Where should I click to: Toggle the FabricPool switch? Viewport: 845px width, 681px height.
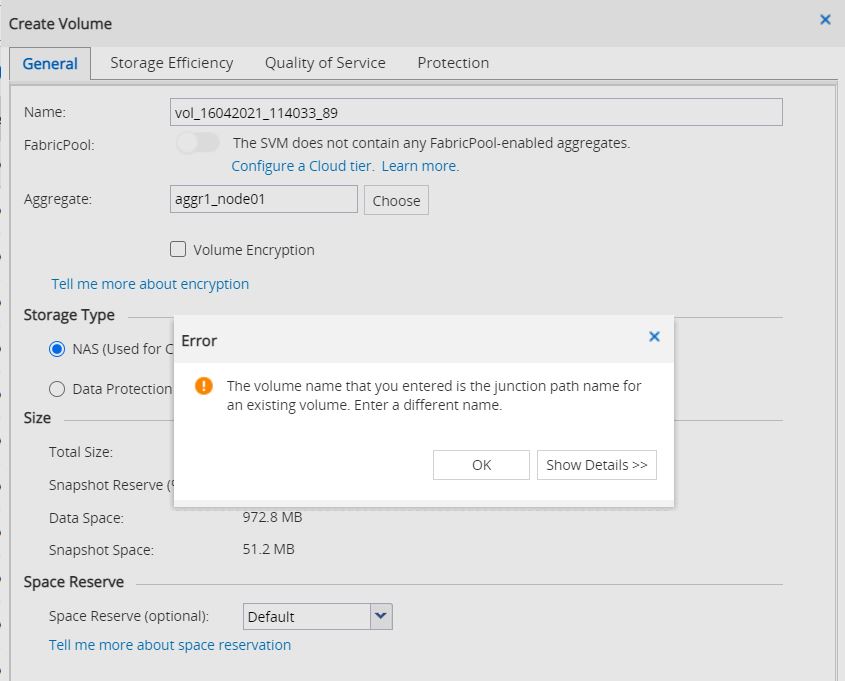(x=197, y=143)
